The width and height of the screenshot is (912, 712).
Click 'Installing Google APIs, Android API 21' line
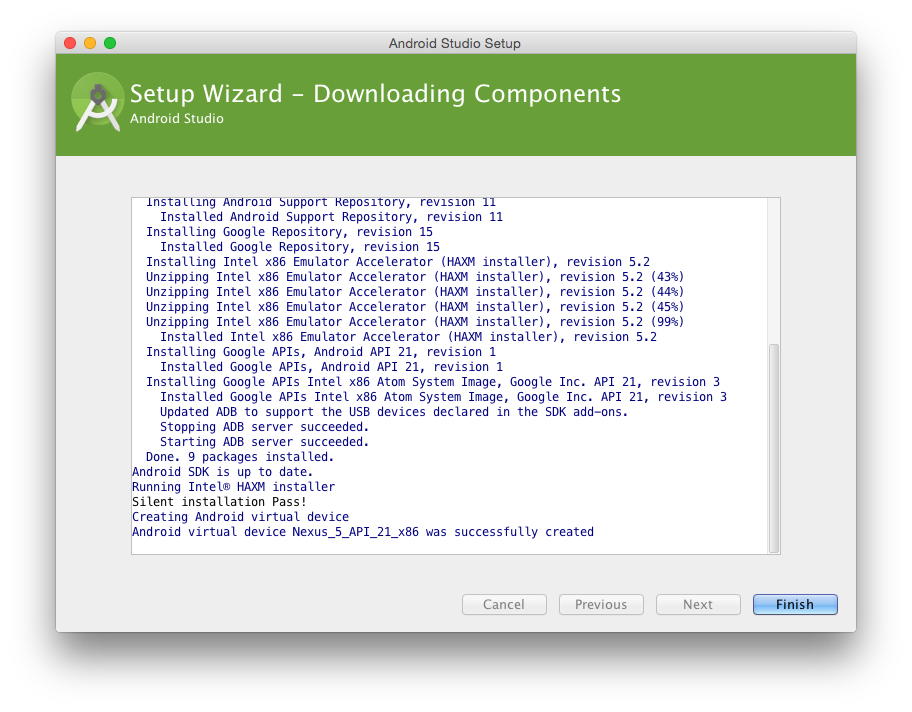point(321,351)
